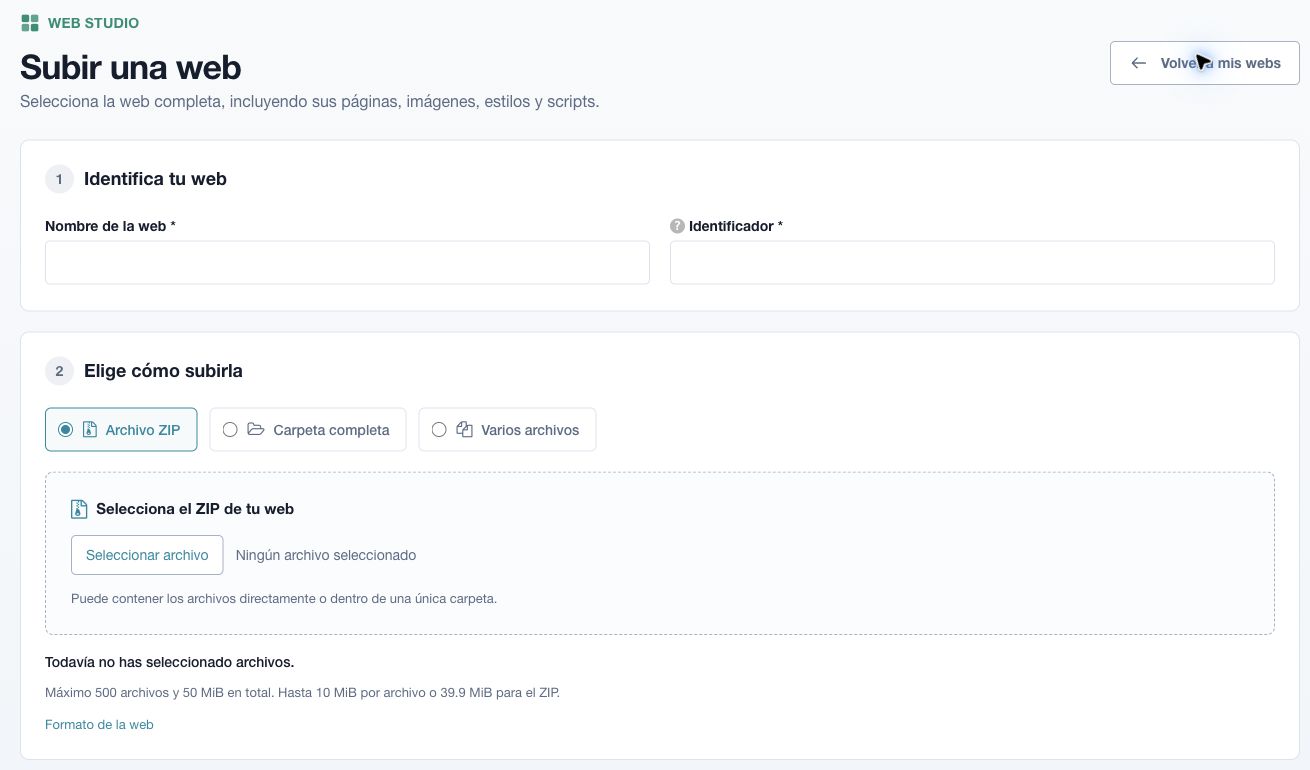Click the Web Studio grid logo icon
This screenshot has height=770, width=1310.
(30, 23)
